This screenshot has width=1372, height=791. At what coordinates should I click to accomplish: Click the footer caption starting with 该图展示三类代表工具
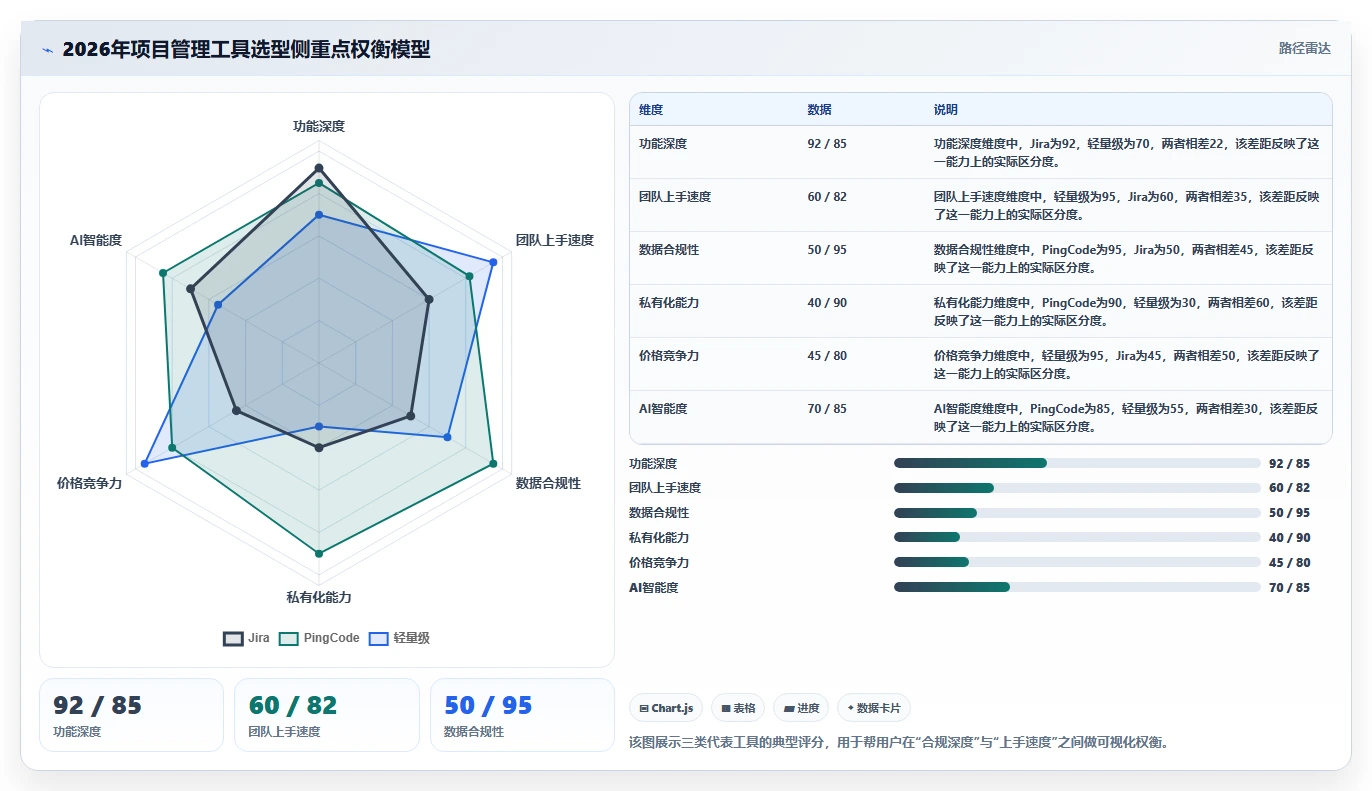coord(899,742)
